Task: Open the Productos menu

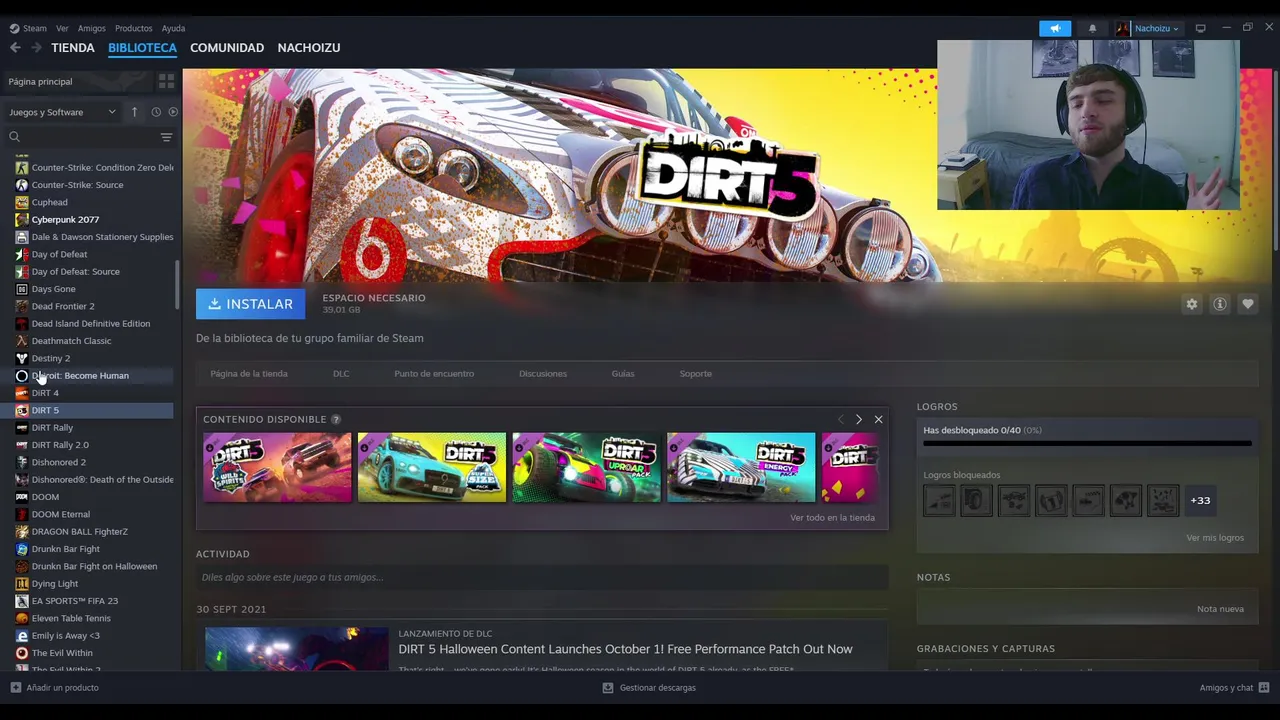Action: 133,28
